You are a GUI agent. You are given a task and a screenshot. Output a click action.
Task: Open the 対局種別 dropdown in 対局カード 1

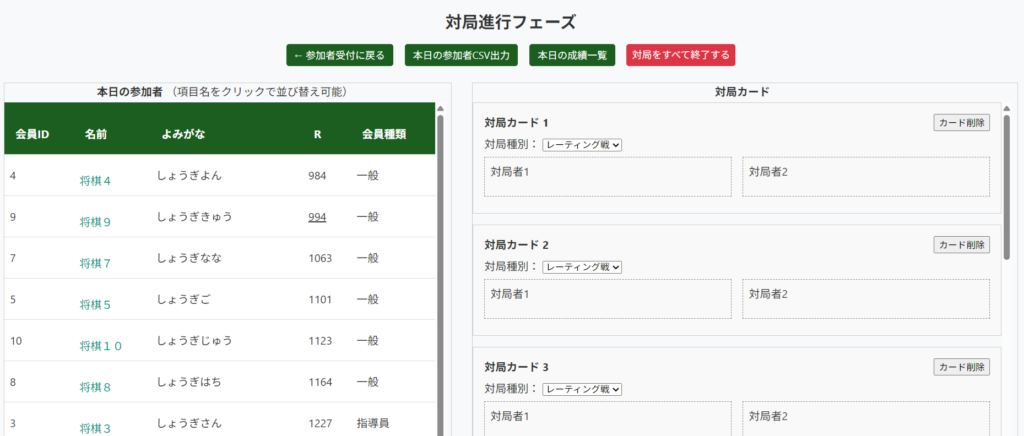point(582,145)
